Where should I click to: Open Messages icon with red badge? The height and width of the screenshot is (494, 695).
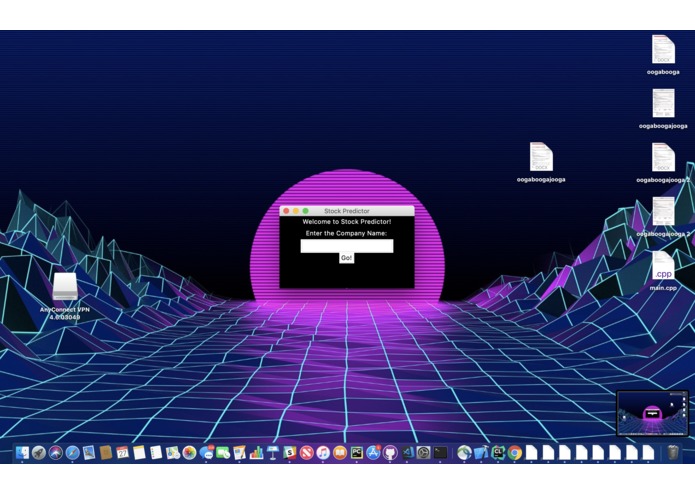[206, 452]
